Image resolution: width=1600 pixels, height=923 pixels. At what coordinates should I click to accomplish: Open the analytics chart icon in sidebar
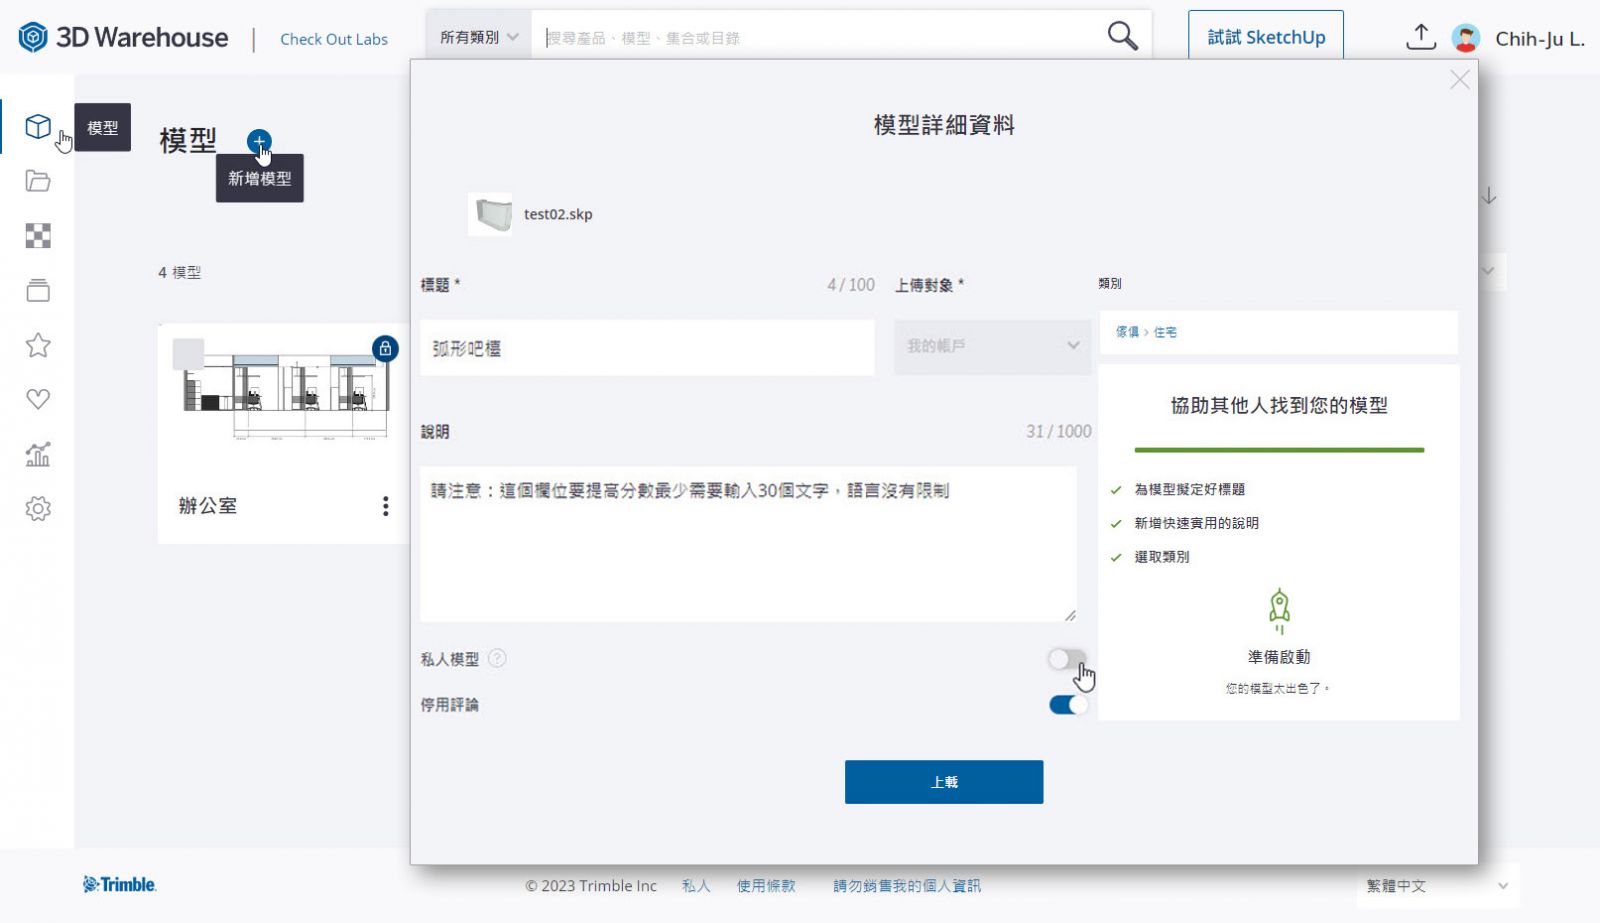point(38,454)
